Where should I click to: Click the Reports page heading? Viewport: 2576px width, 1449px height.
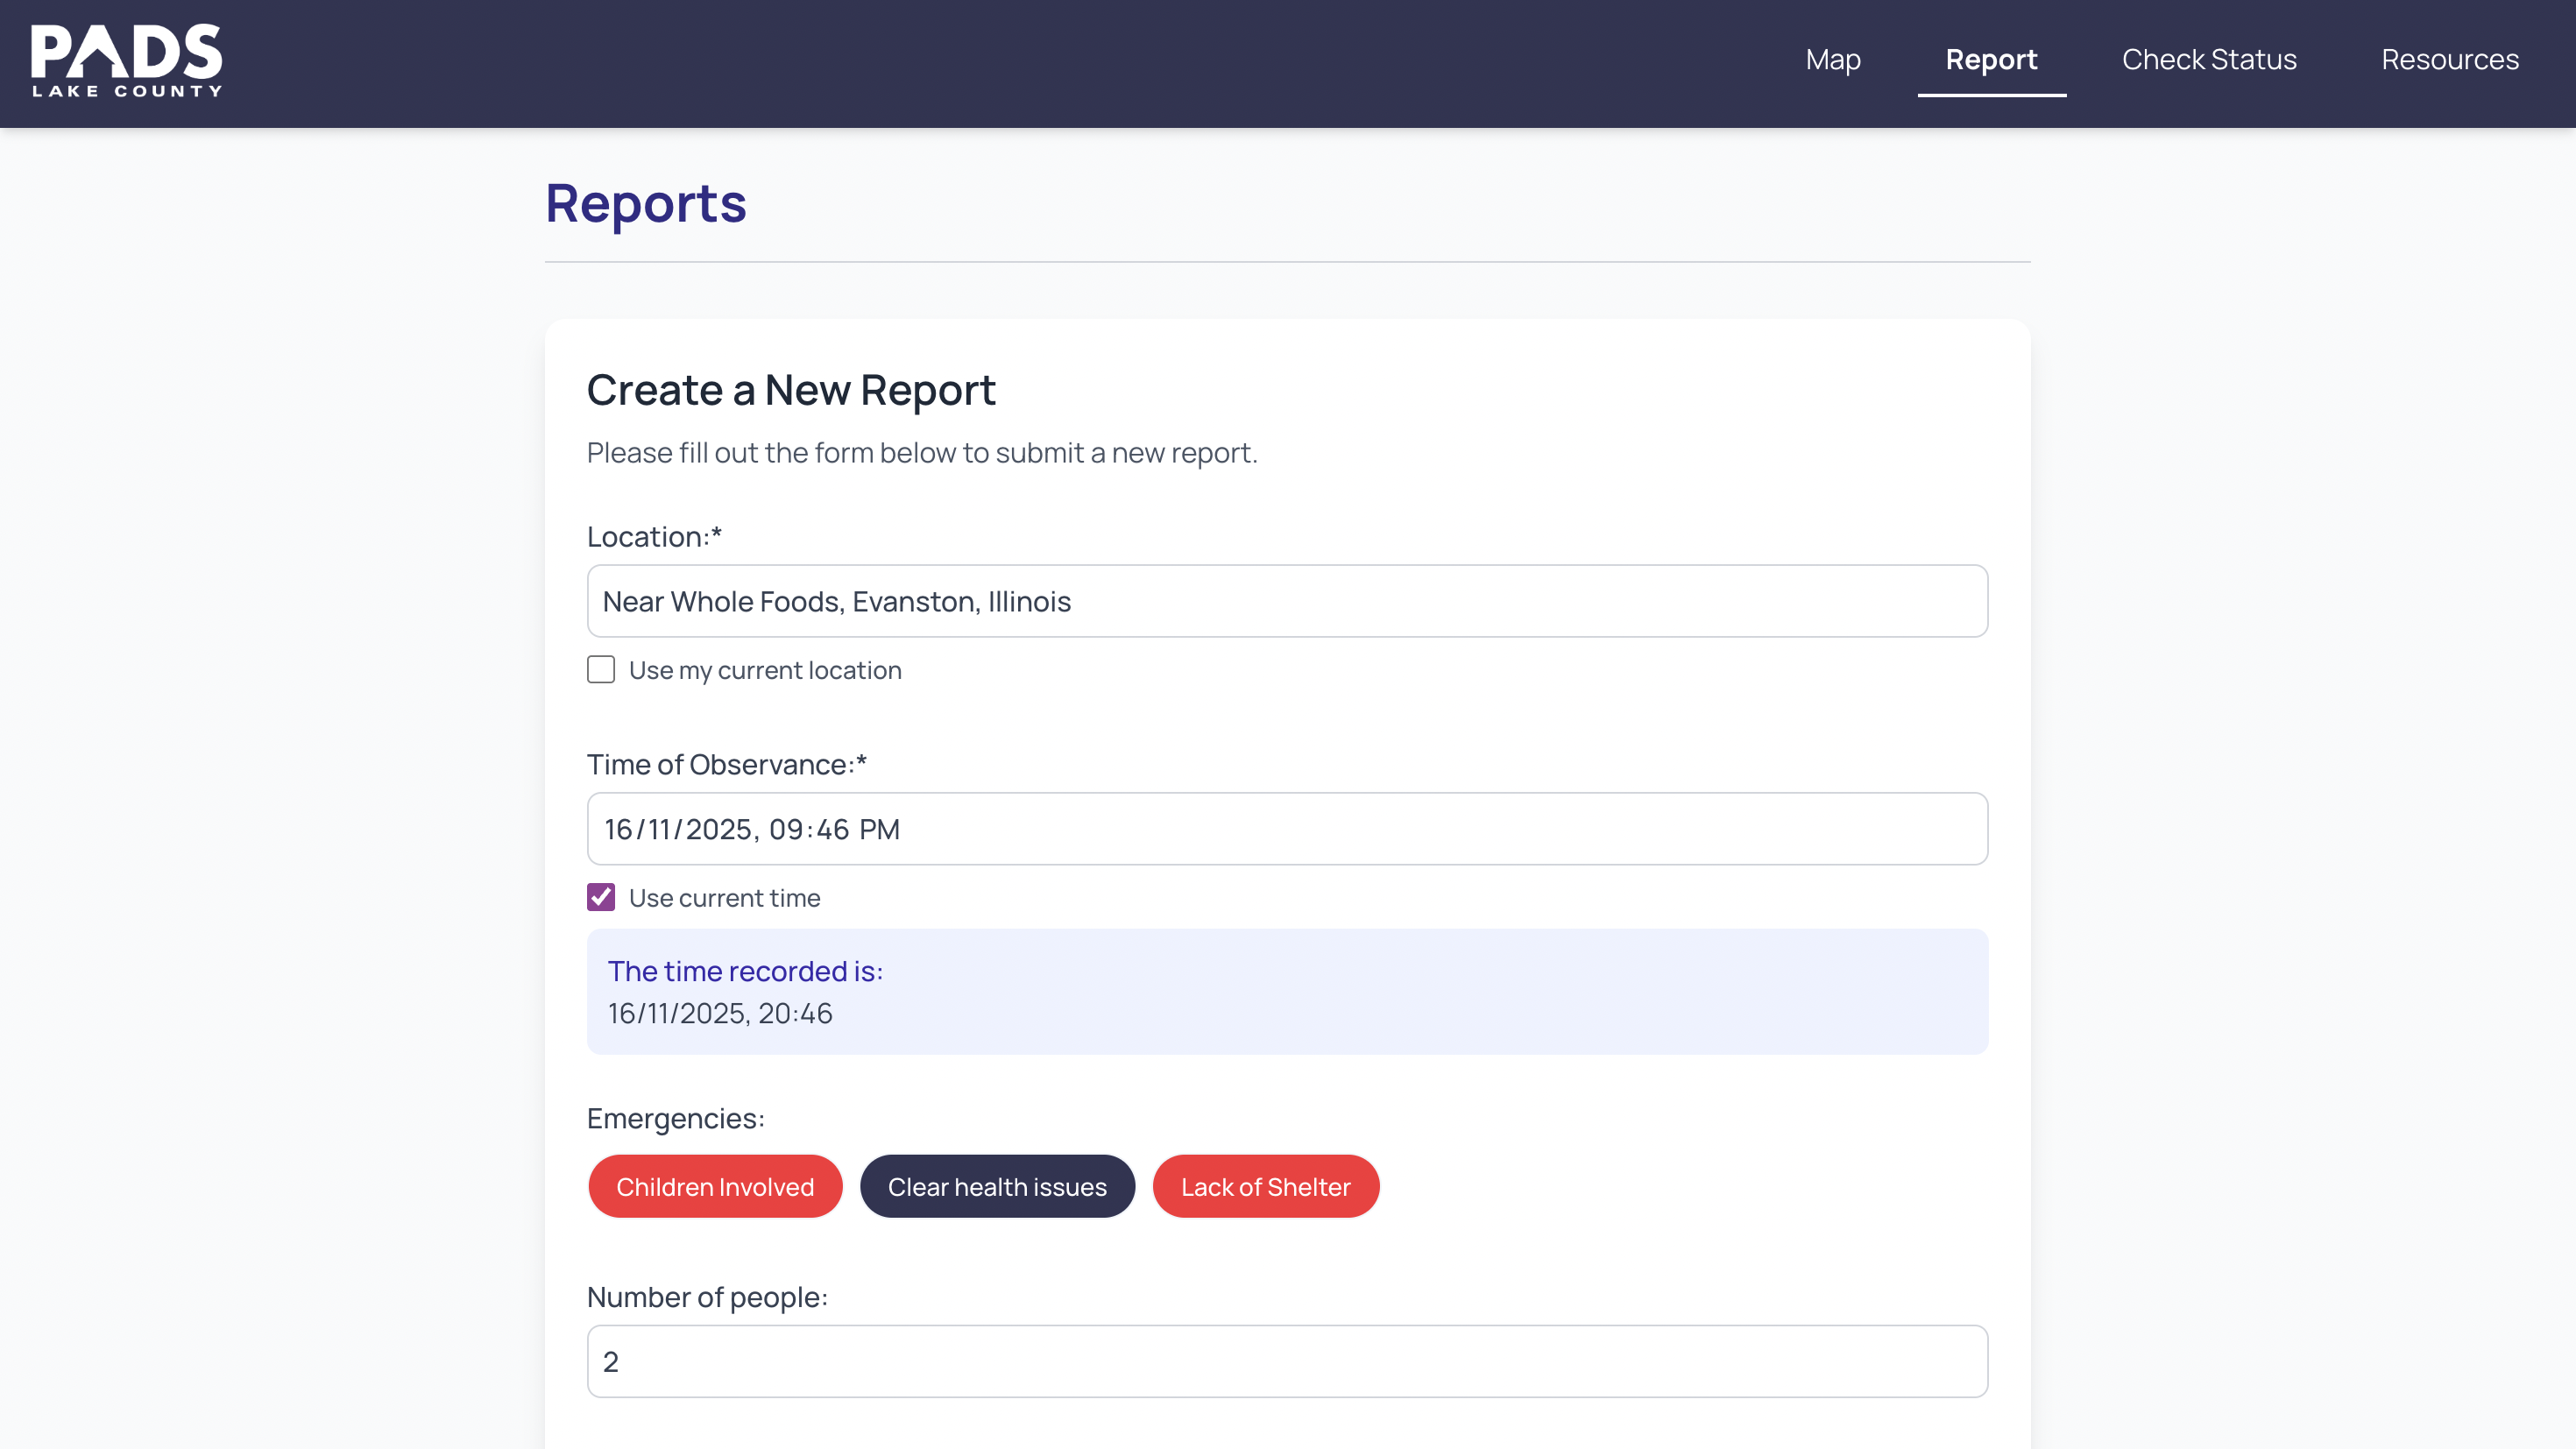645,204
